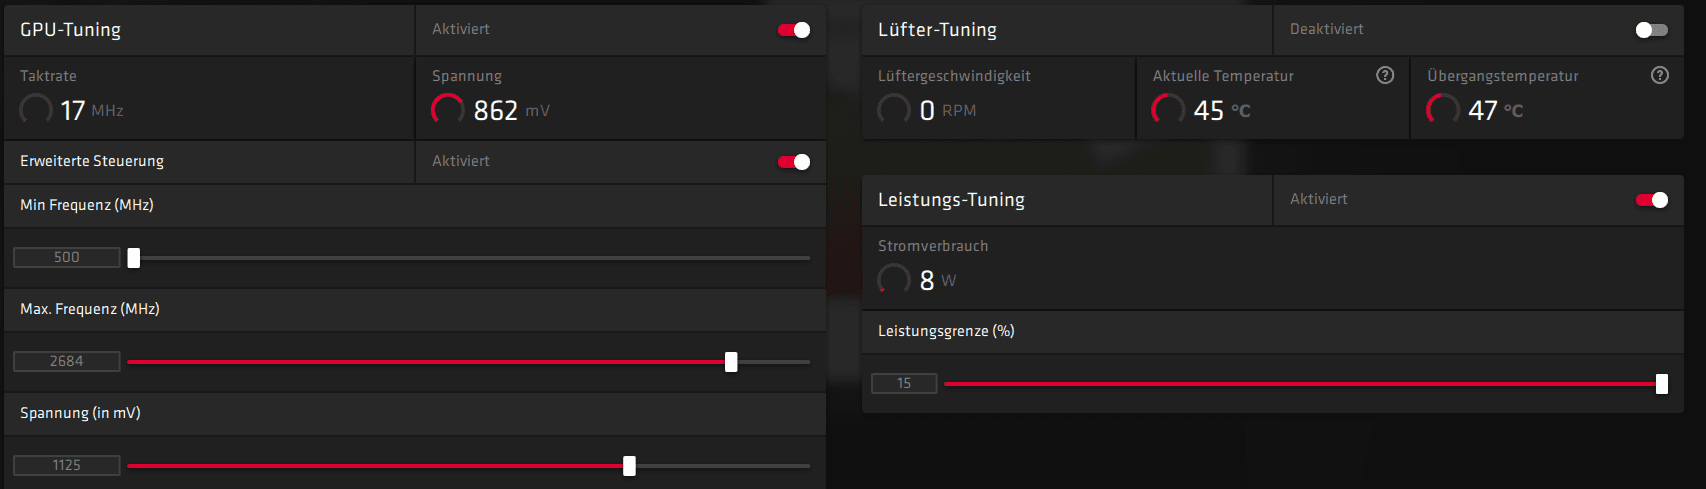Click the Übergangstemperatur gauge icon
Image resolution: width=1706 pixels, height=489 pixels.
click(1442, 109)
